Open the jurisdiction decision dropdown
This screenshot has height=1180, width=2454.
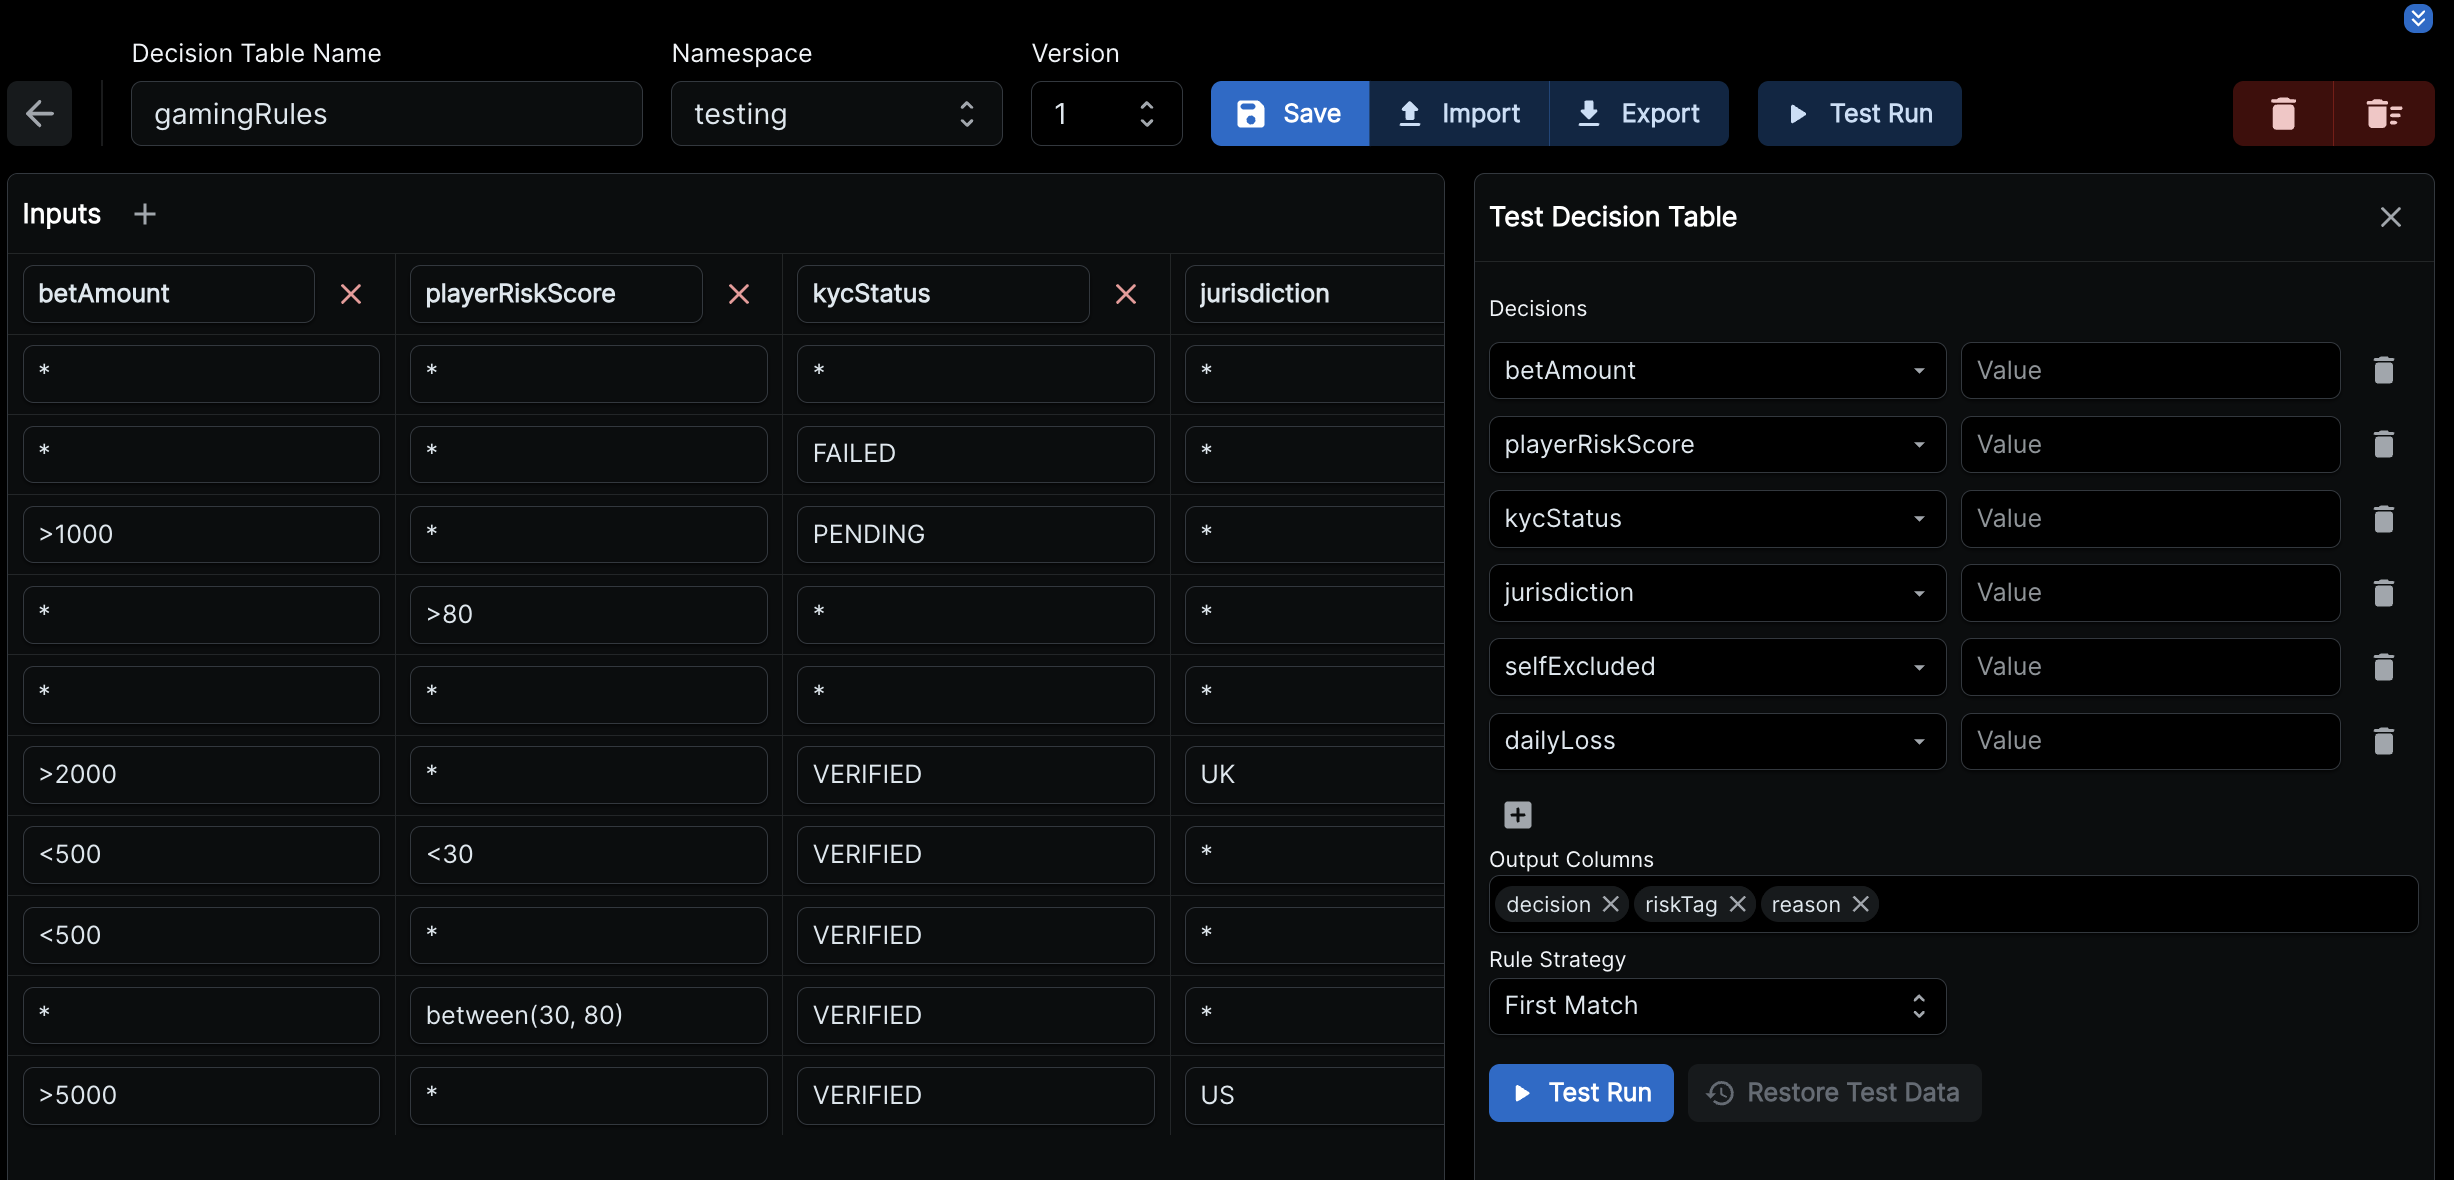coord(1717,593)
